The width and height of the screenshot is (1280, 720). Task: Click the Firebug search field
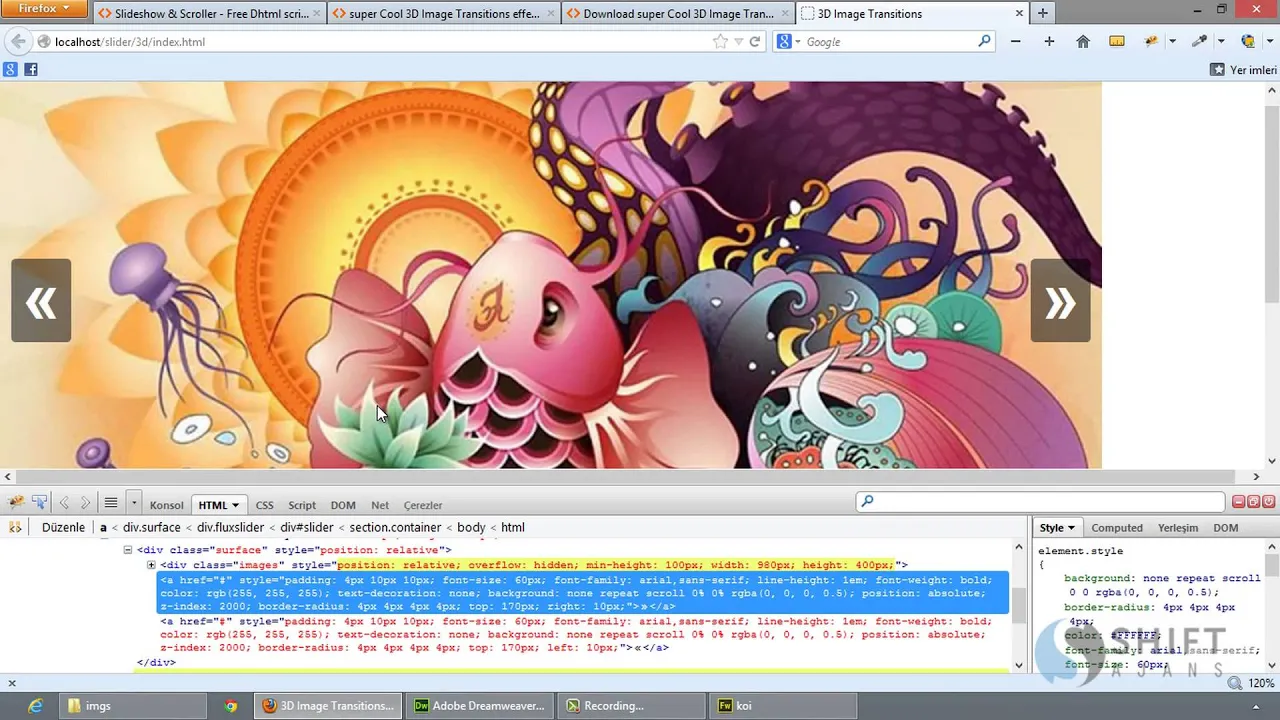coord(1040,501)
